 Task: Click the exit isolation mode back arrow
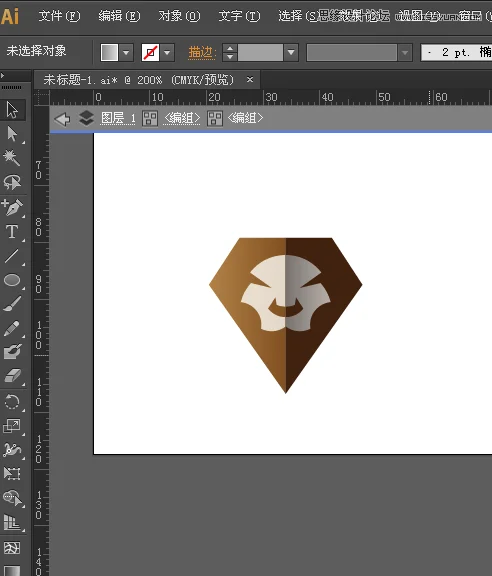62,119
